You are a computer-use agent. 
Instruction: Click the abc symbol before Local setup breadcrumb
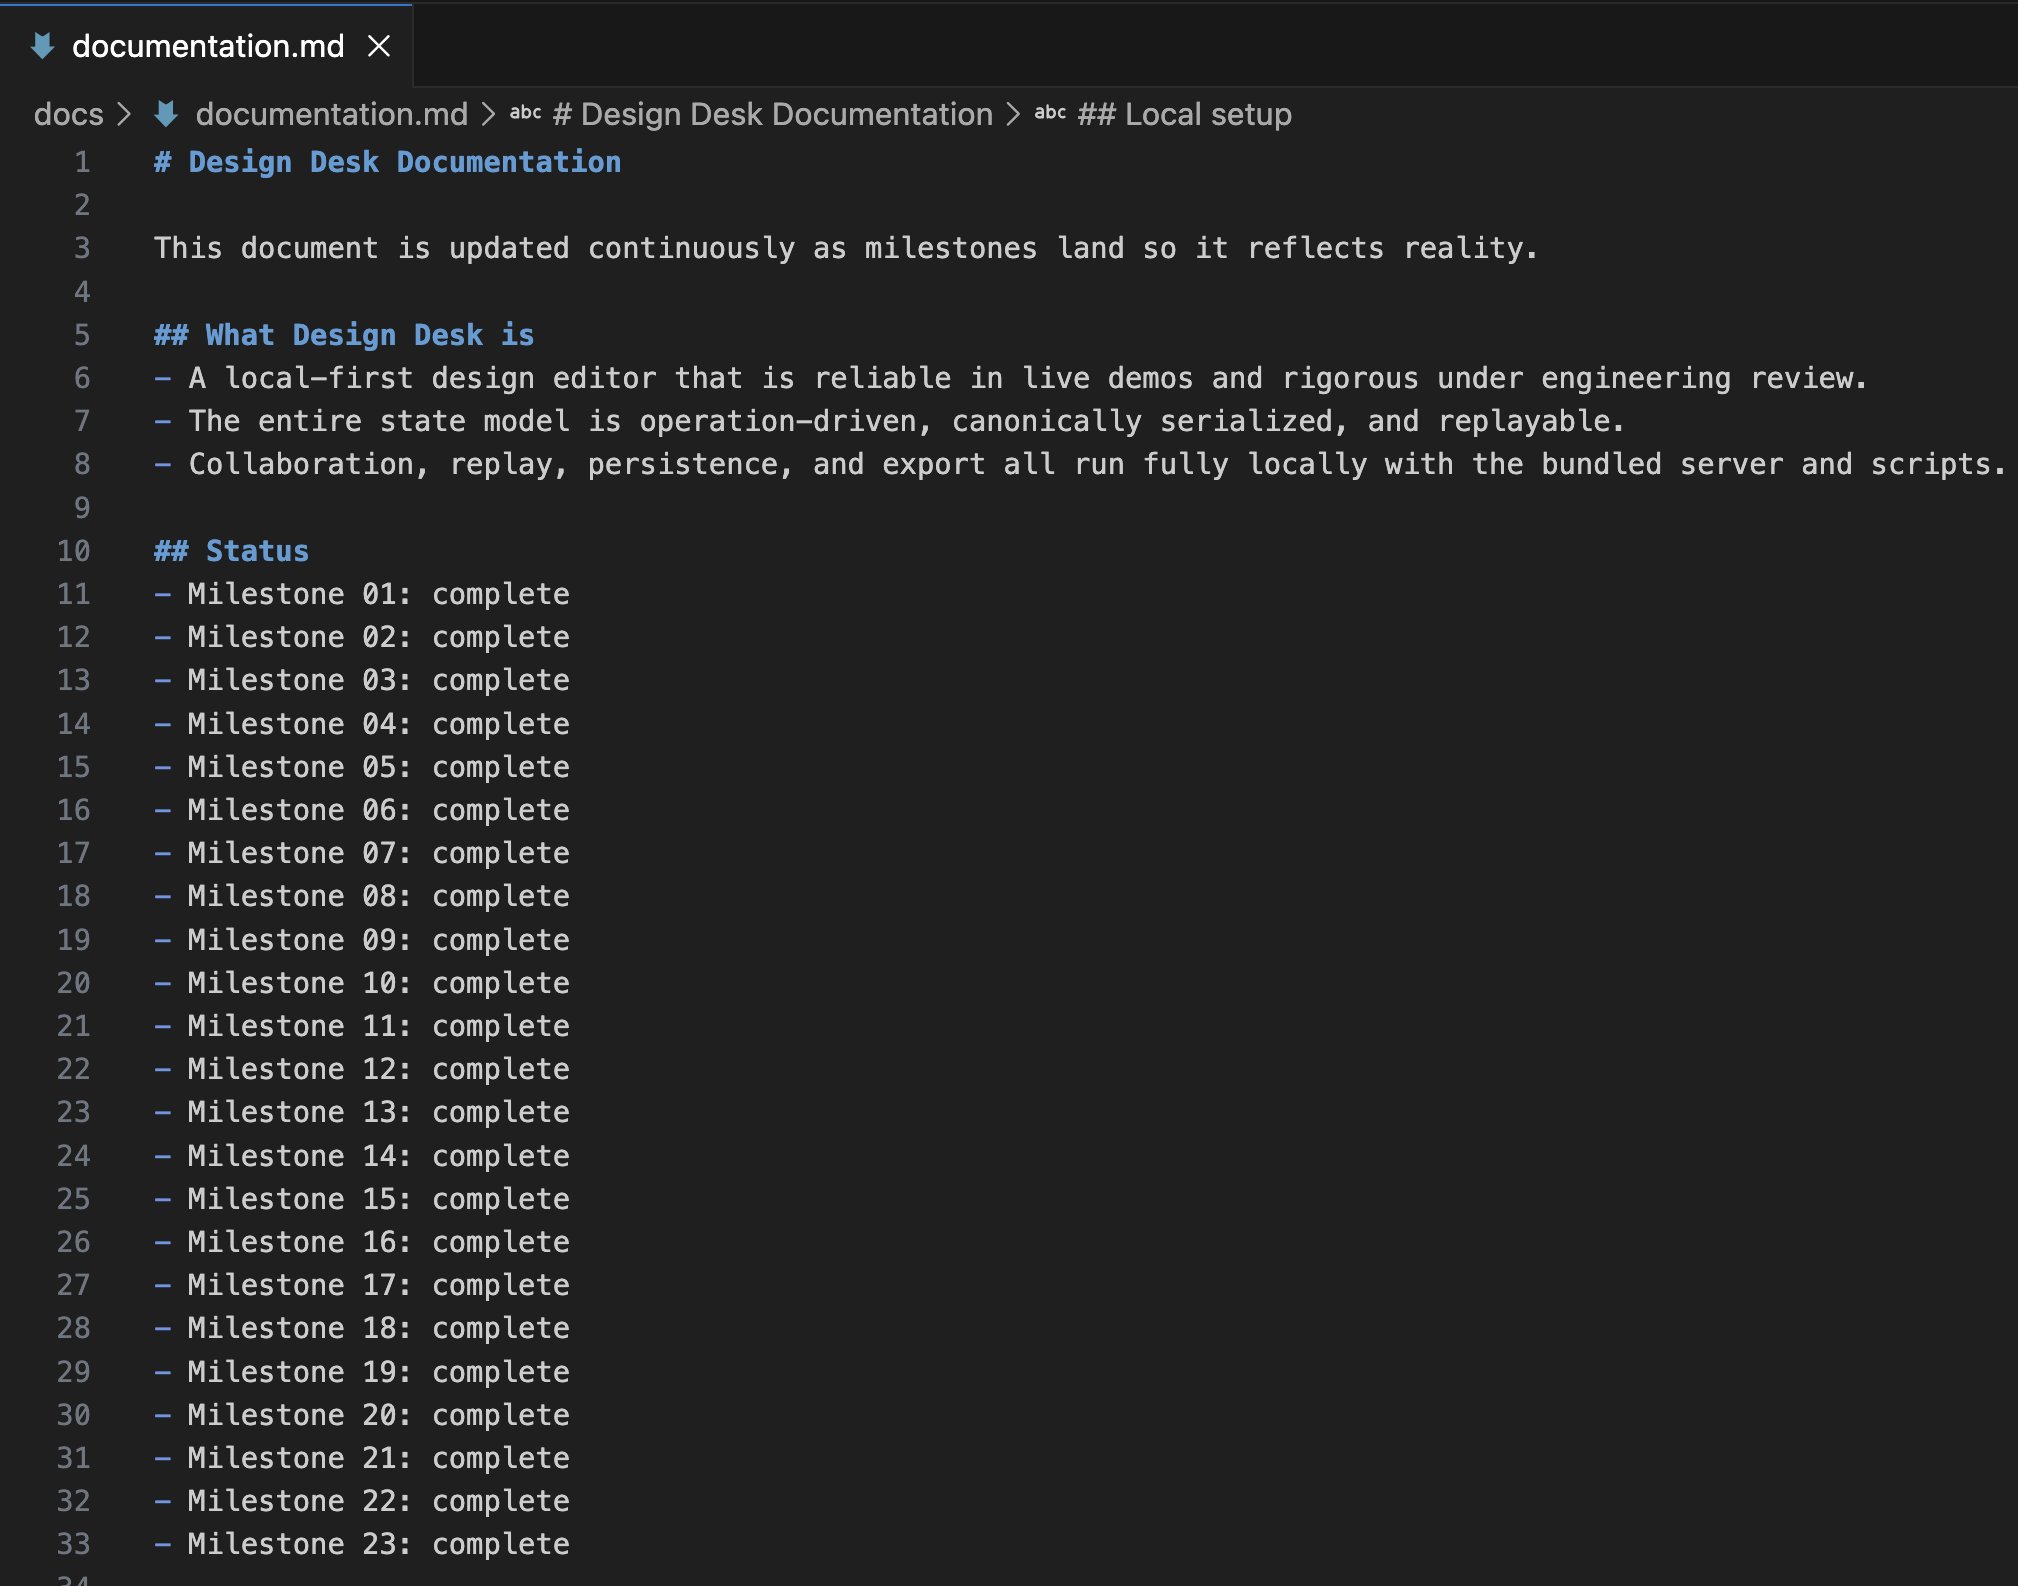[x=1050, y=114]
